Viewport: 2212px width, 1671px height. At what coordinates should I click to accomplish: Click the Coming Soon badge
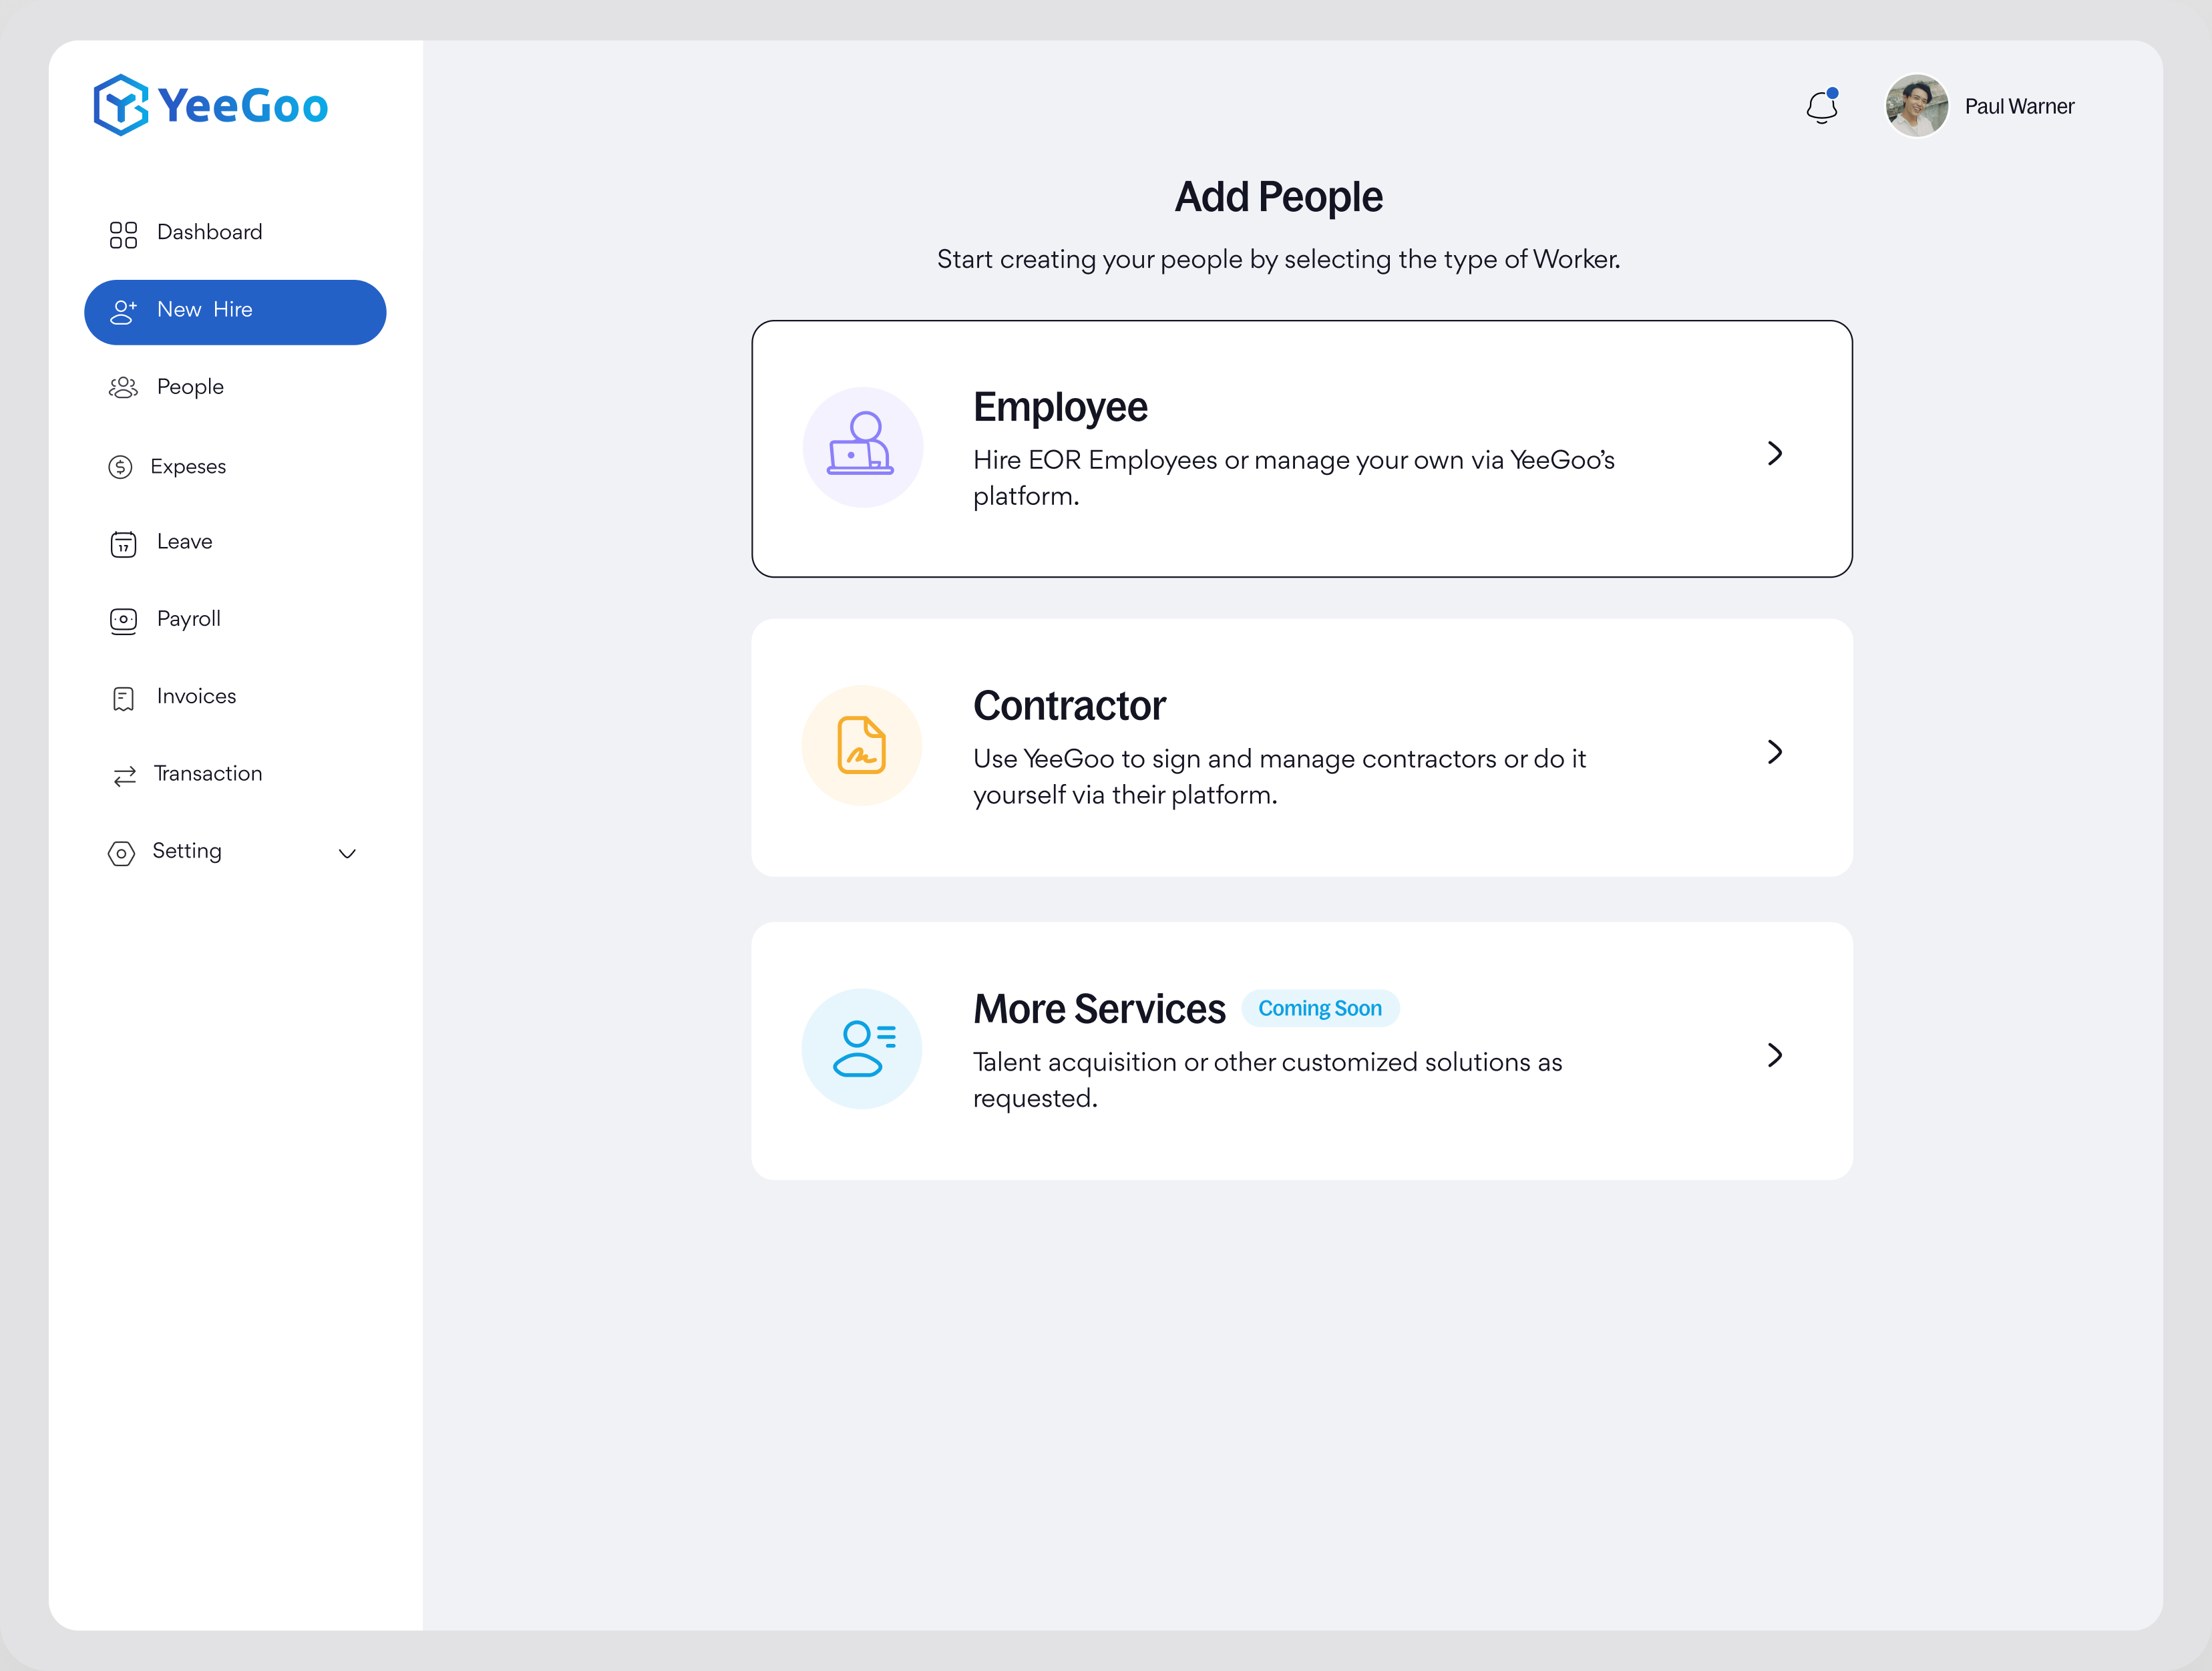pos(1320,1008)
